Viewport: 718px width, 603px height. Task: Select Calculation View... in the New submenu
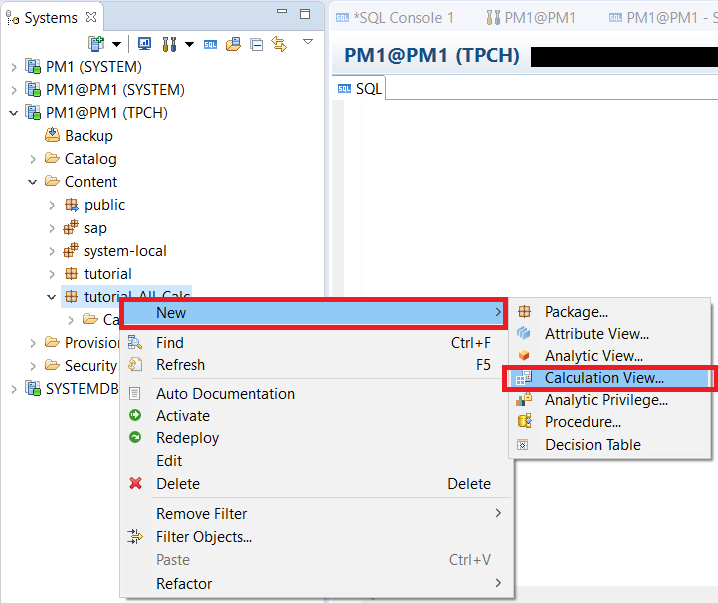click(610, 378)
